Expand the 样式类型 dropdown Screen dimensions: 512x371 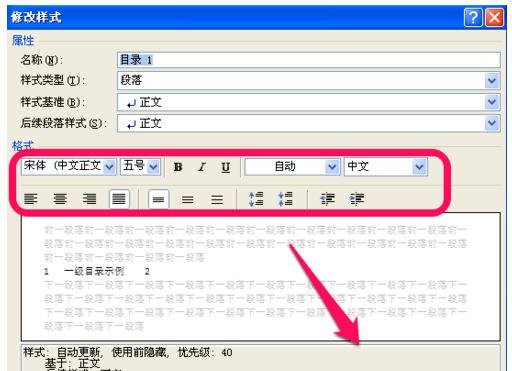click(x=492, y=81)
